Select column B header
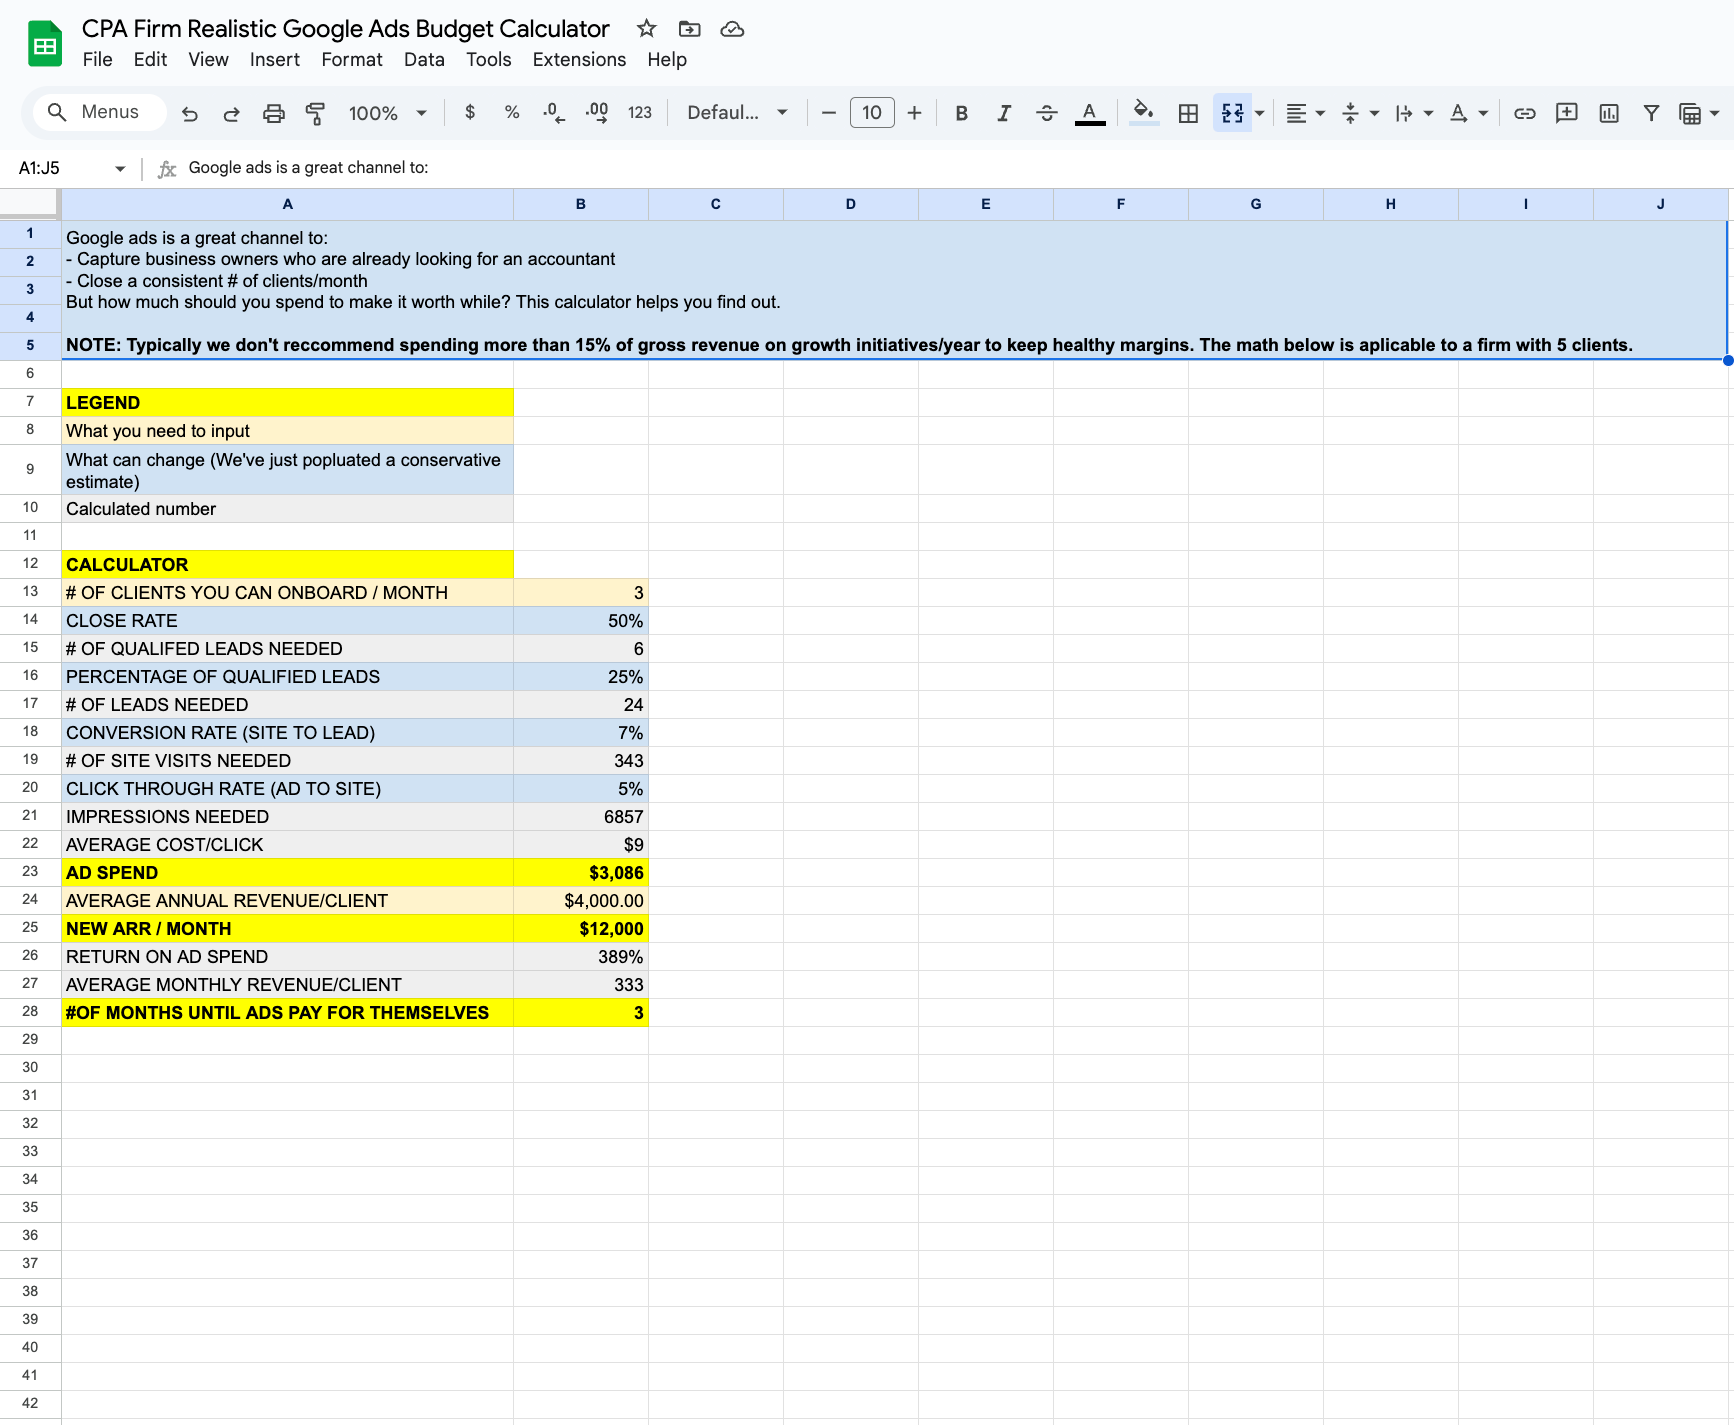The height and width of the screenshot is (1425, 1734). click(x=581, y=204)
